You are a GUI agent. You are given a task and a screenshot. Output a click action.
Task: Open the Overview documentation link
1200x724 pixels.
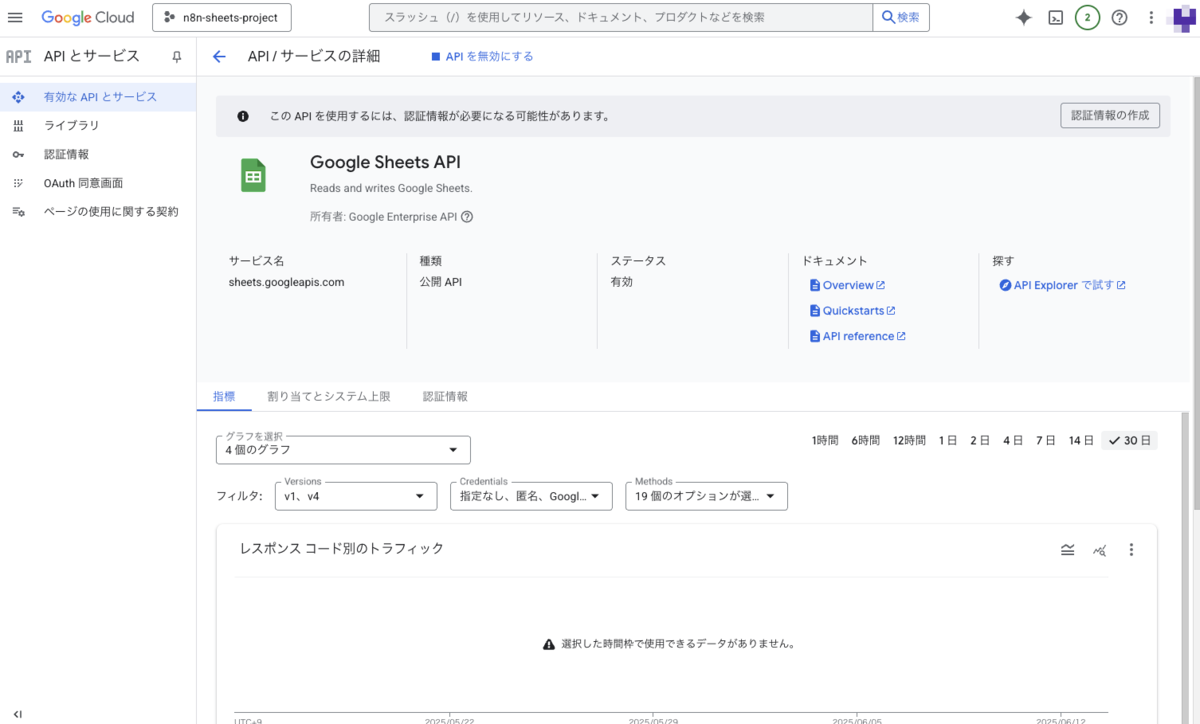tap(847, 286)
